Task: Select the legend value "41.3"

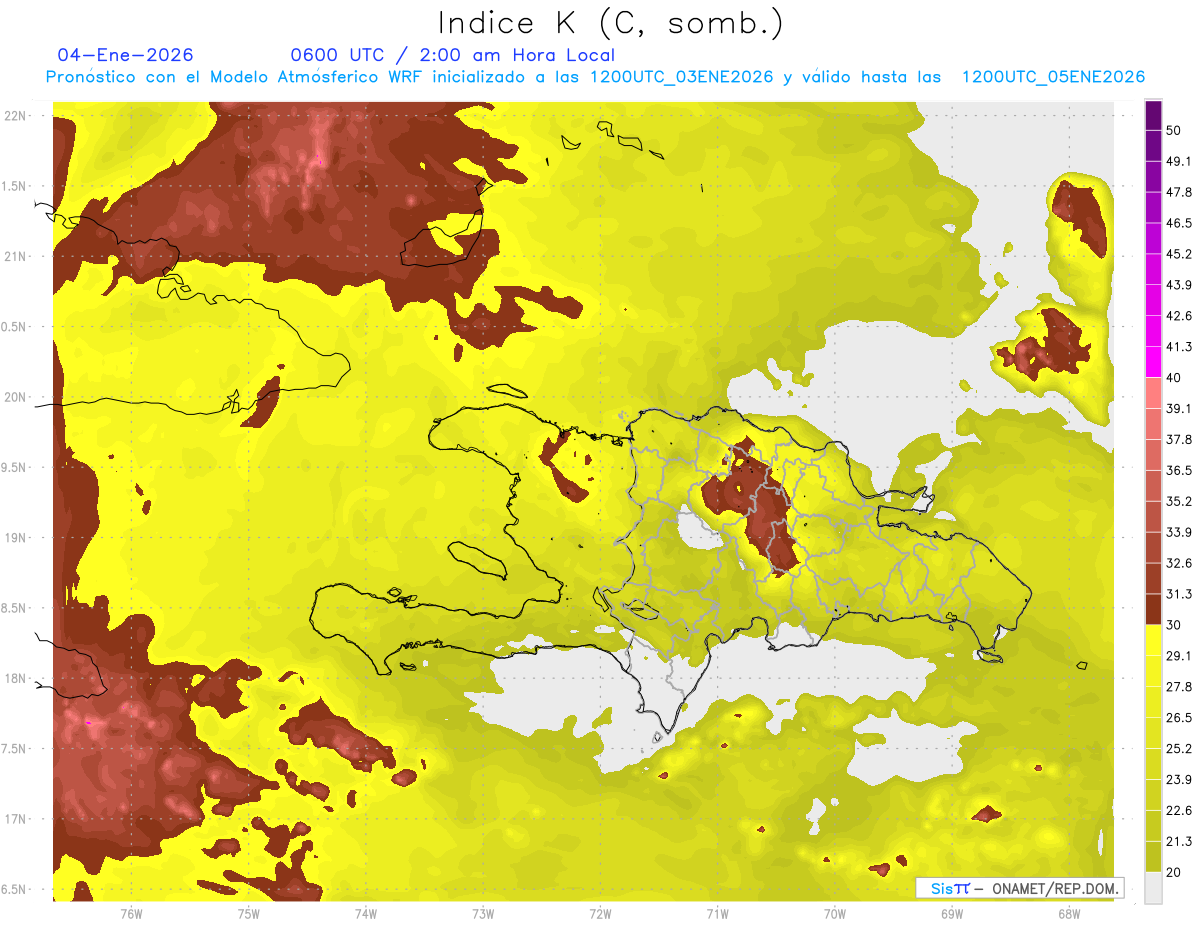Action: point(1178,347)
